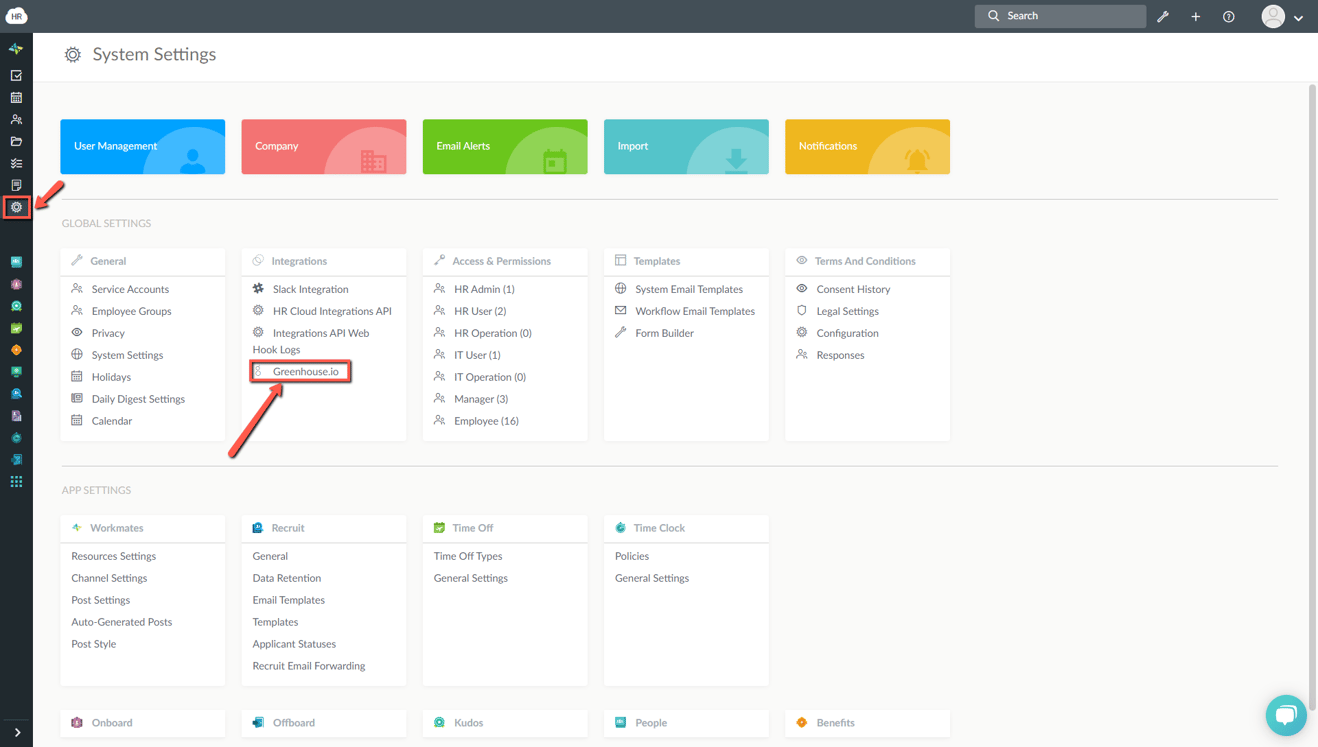The image size is (1318, 747).
Task: Select HR Admin (1) permissions
Action: [x=484, y=289]
